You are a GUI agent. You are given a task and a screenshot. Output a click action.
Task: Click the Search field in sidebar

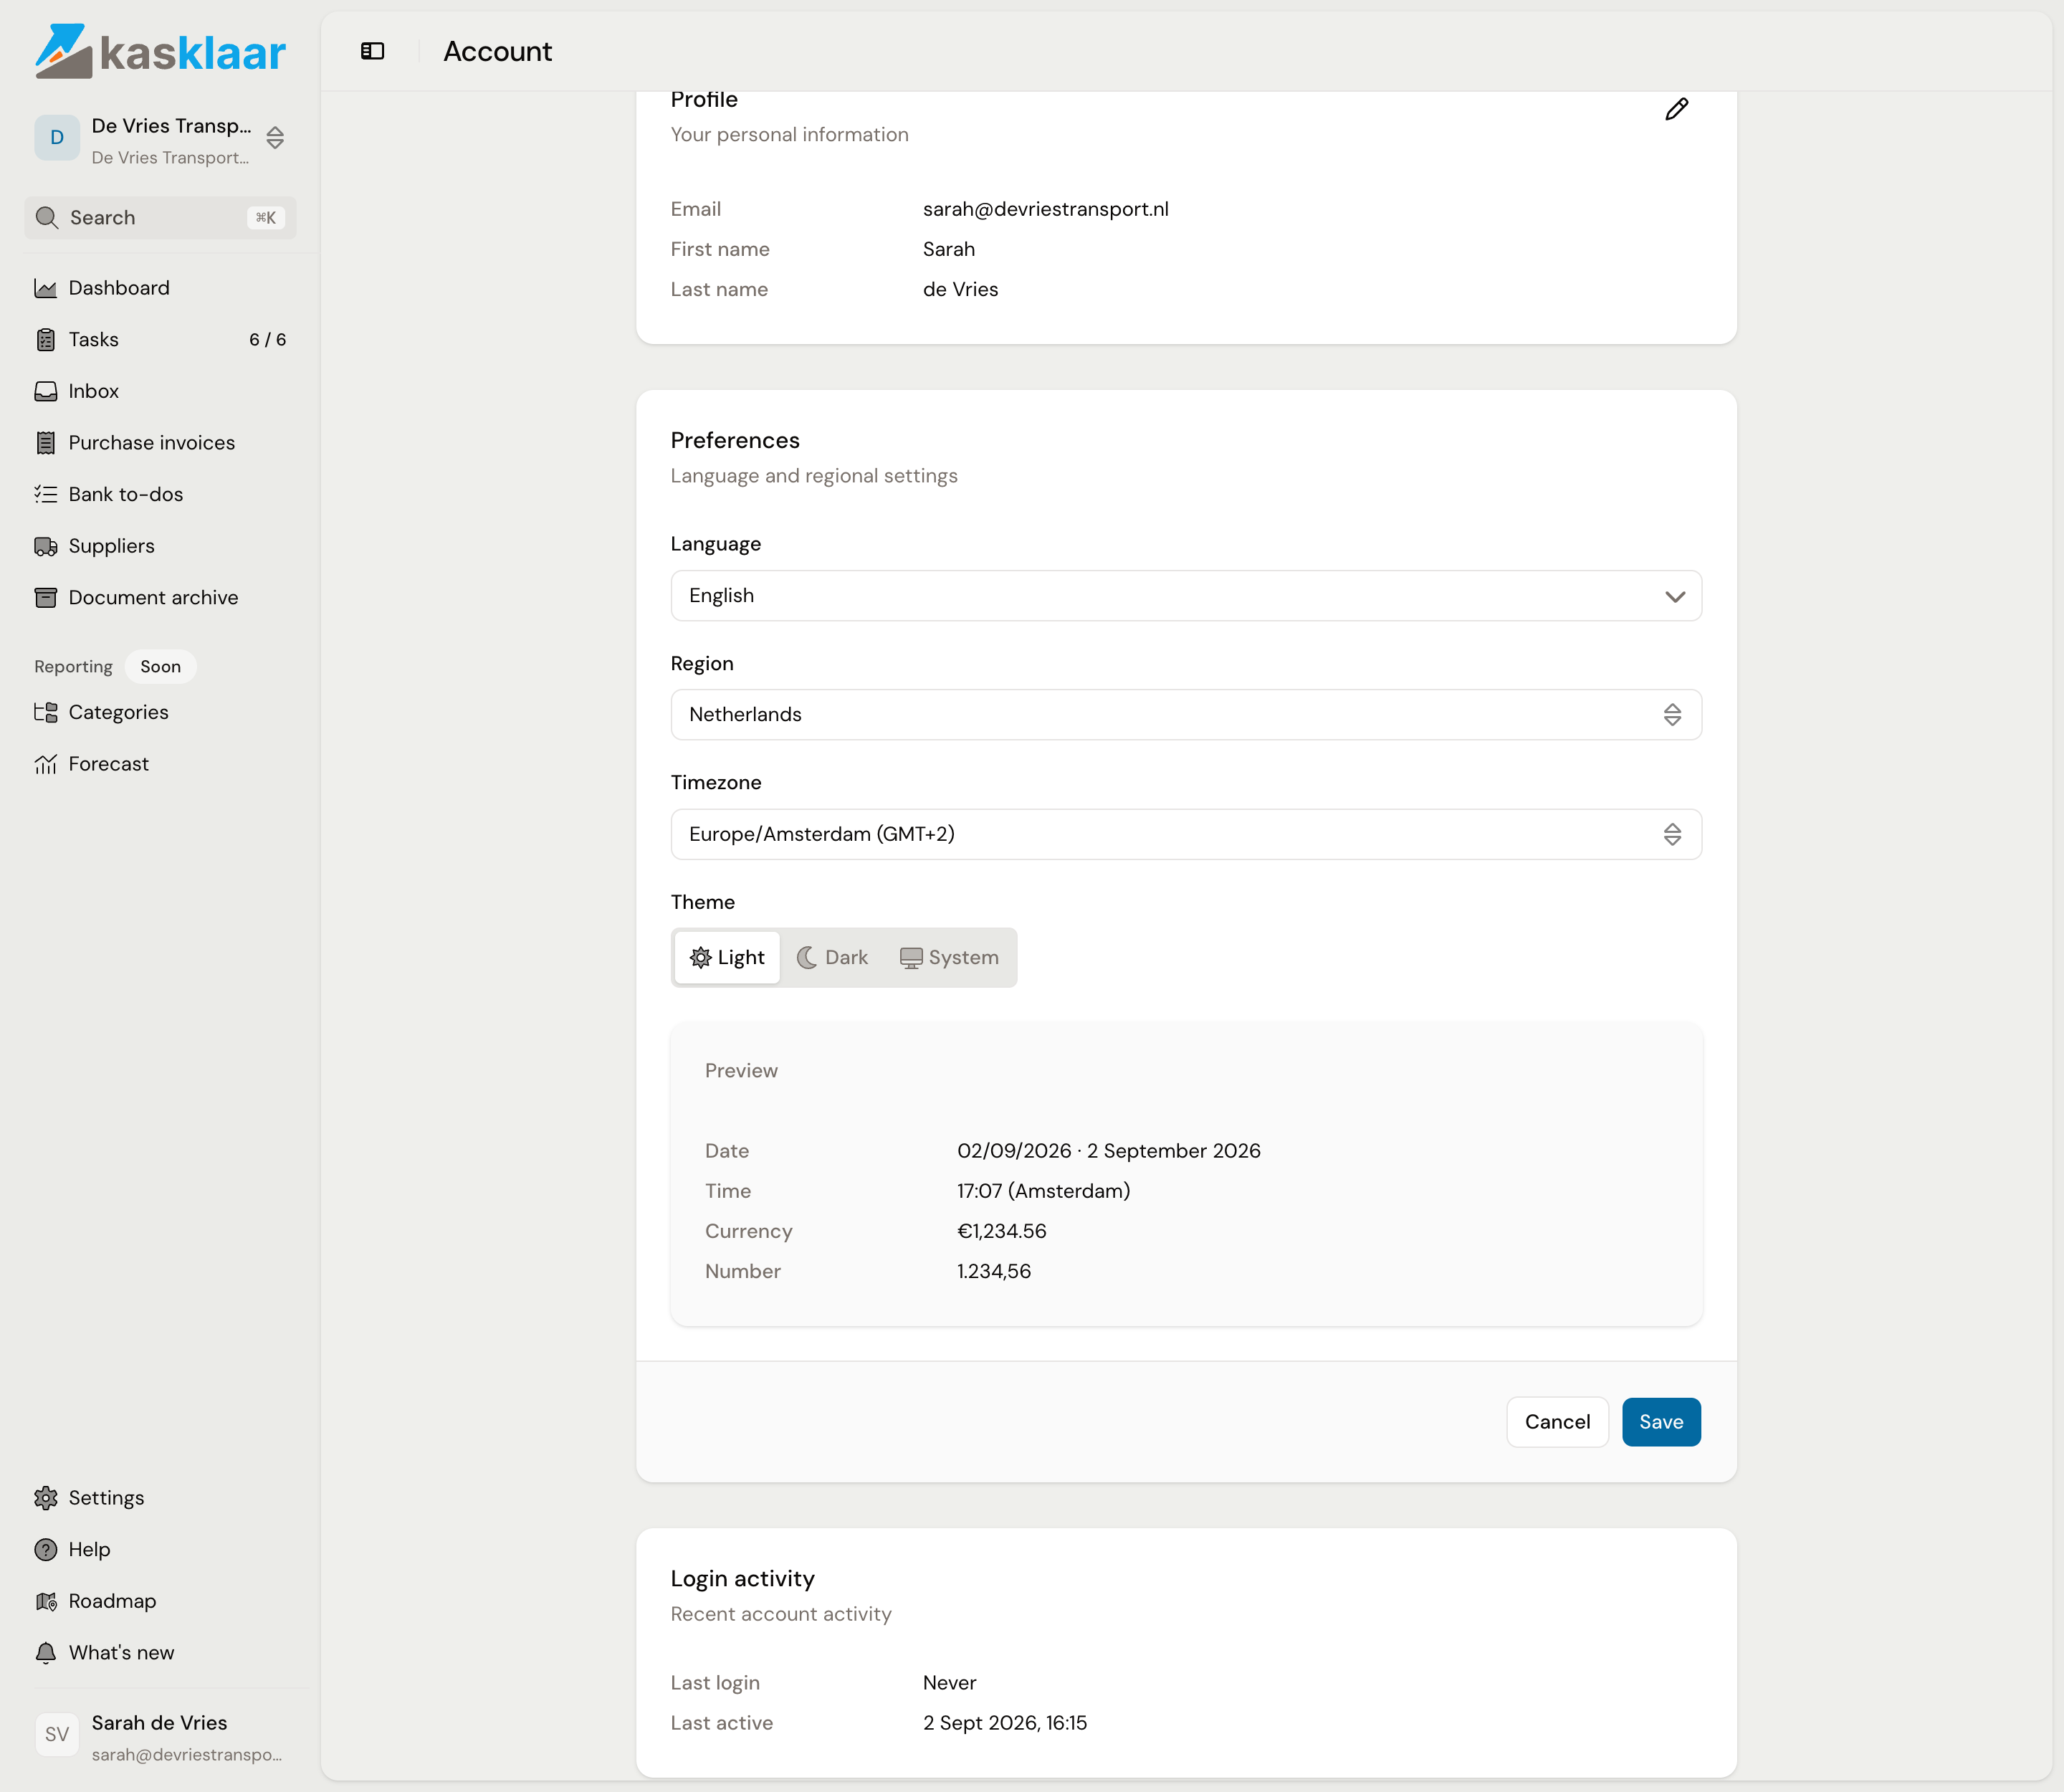(160, 218)
